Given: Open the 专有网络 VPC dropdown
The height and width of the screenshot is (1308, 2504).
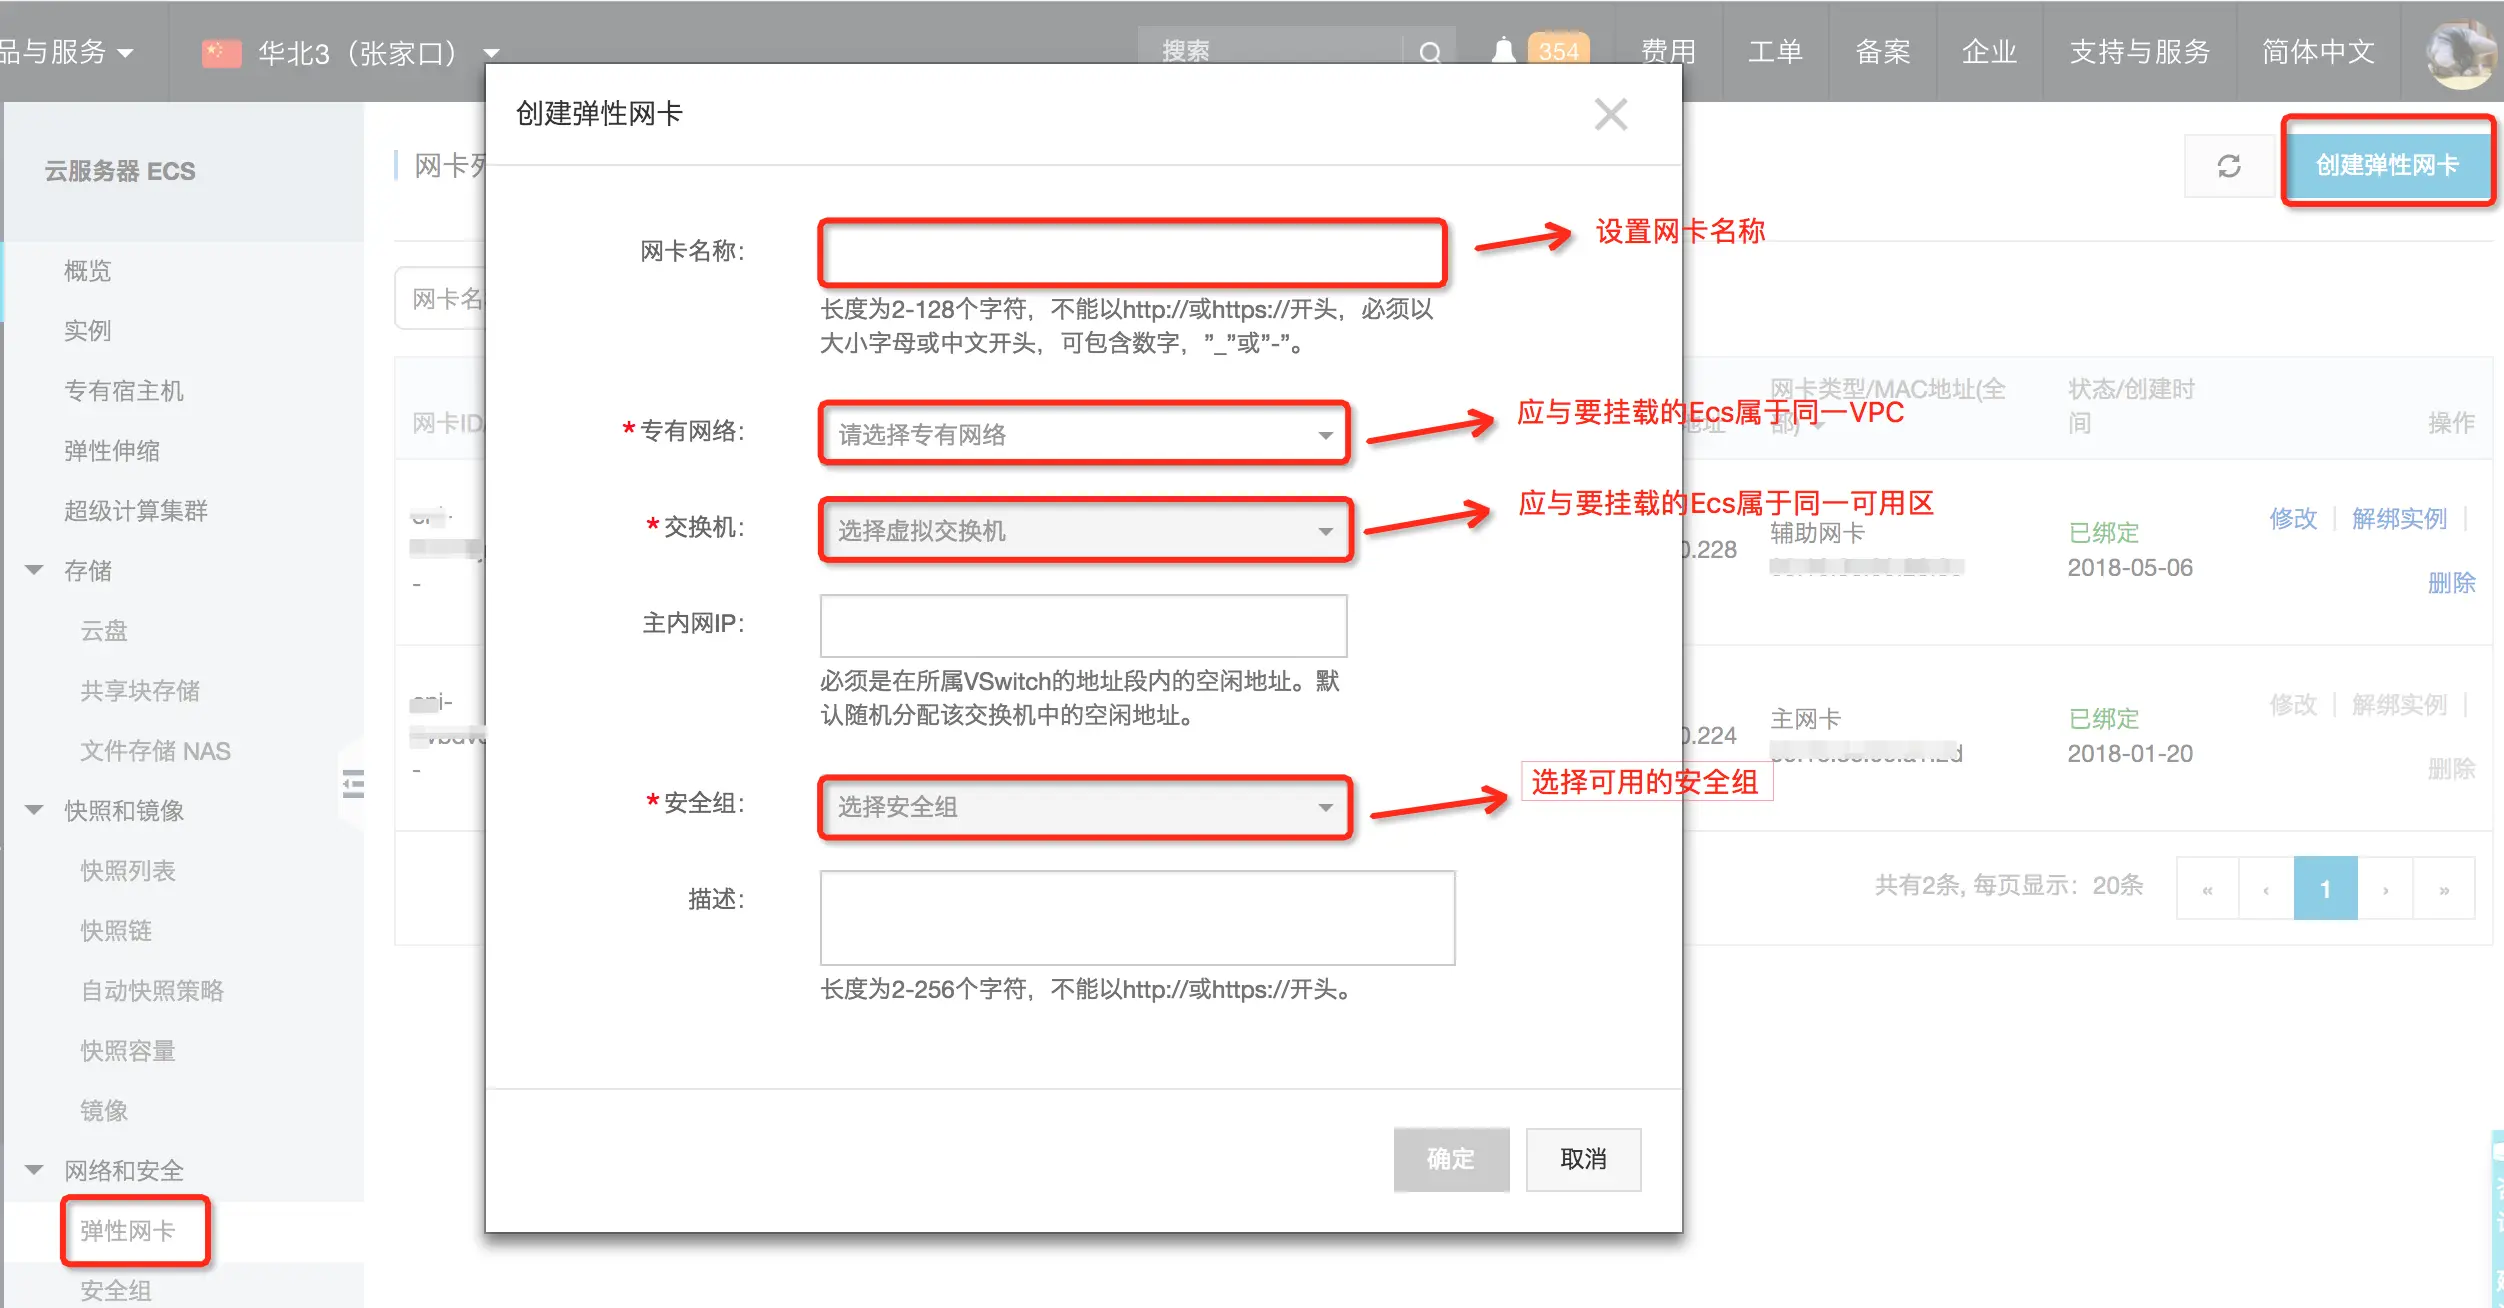Looking at the screenshot, I should click(1084, 434).
